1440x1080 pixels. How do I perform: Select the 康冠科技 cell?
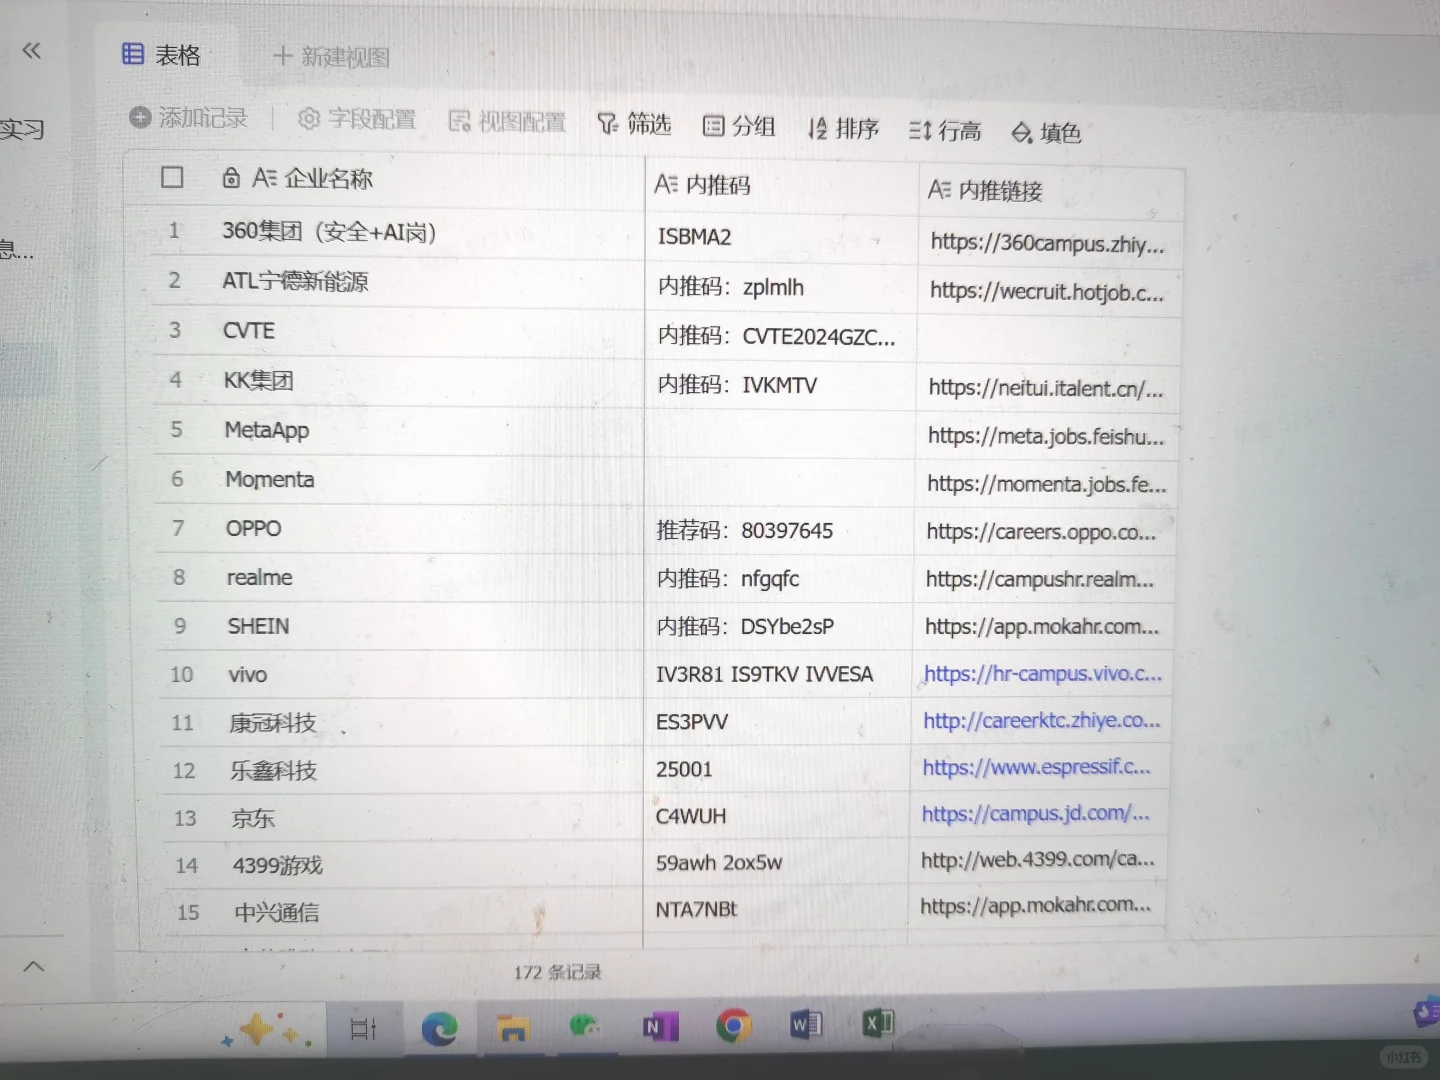[273, 722]
